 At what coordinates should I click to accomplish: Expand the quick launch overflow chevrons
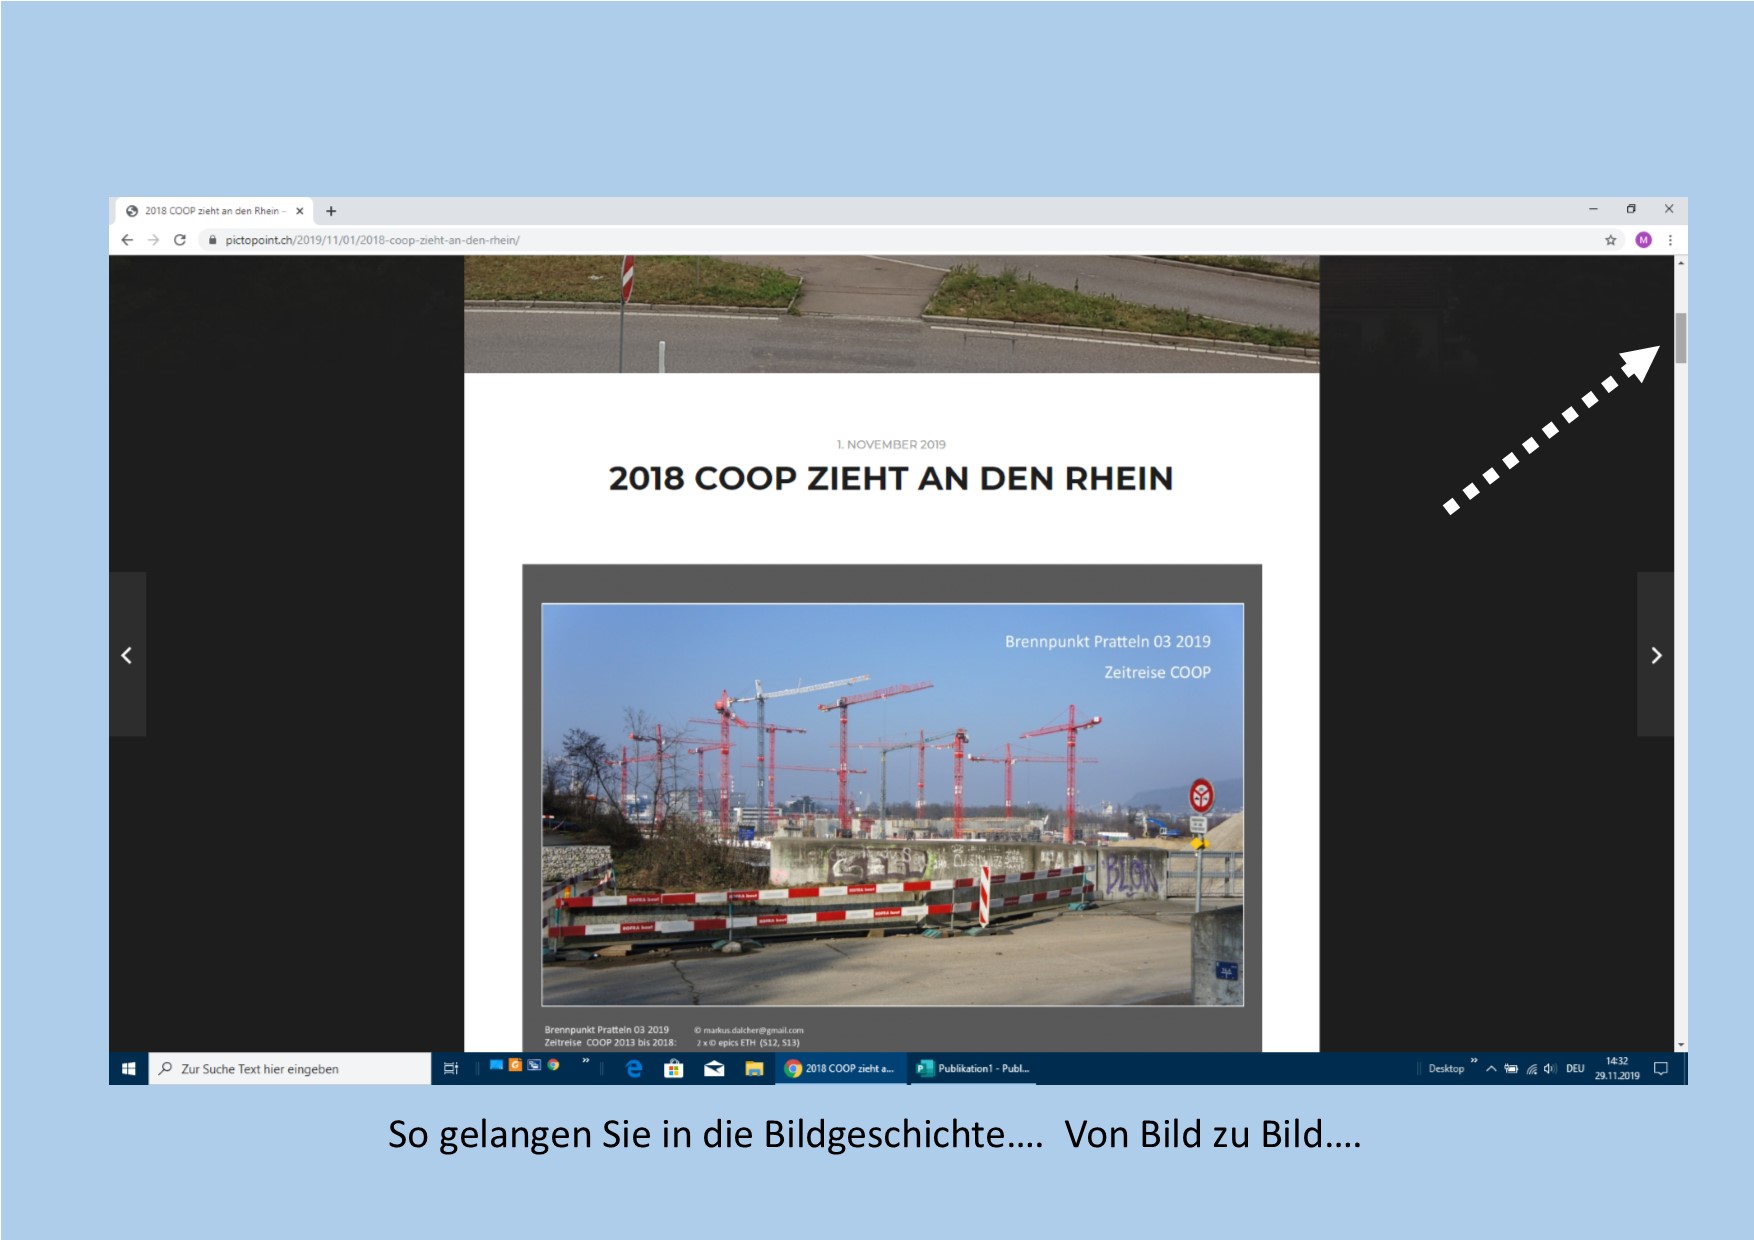586,1061
